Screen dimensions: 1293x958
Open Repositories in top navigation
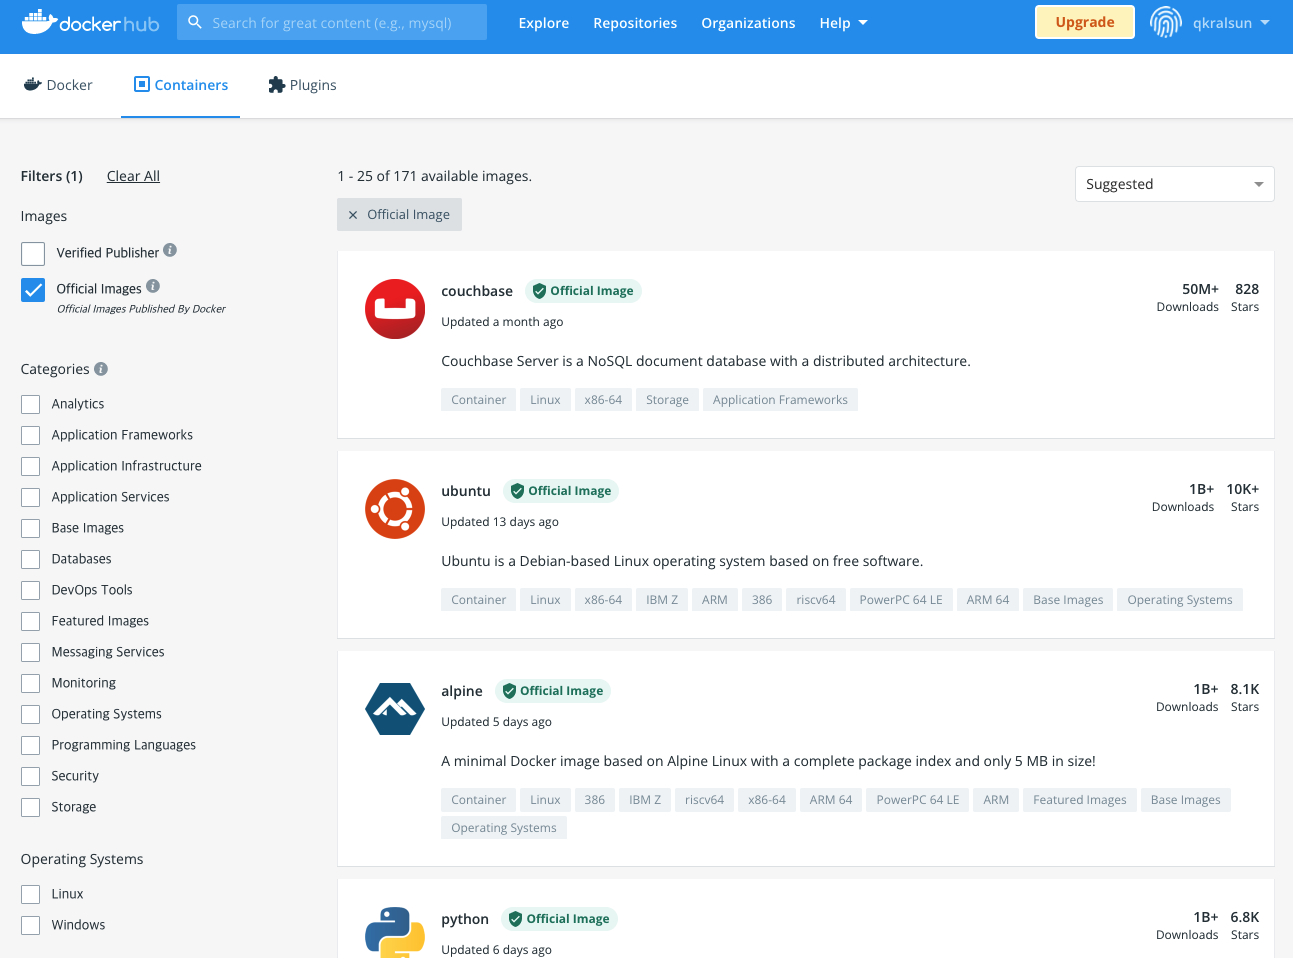[x=635, y=23]
